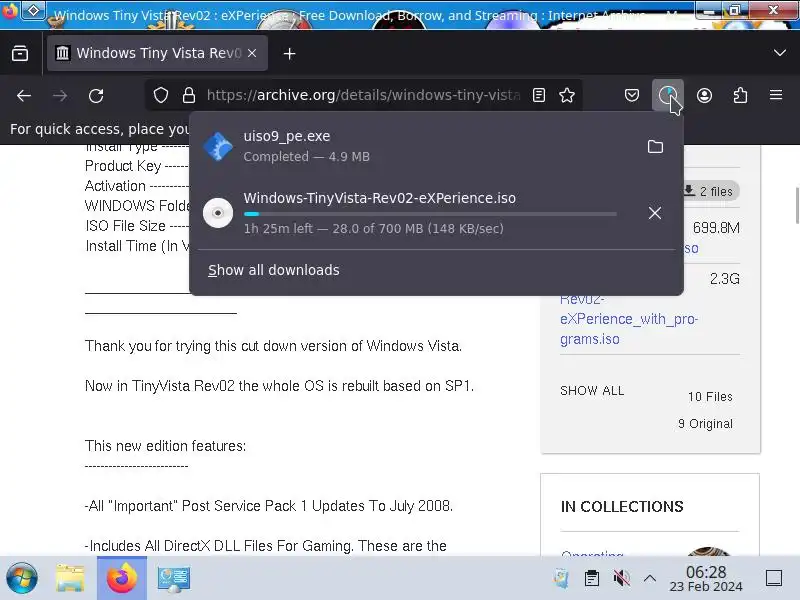Close the Windows Tiny Vista tab
The height and width of the screenshot is (600, 800).
252,53
